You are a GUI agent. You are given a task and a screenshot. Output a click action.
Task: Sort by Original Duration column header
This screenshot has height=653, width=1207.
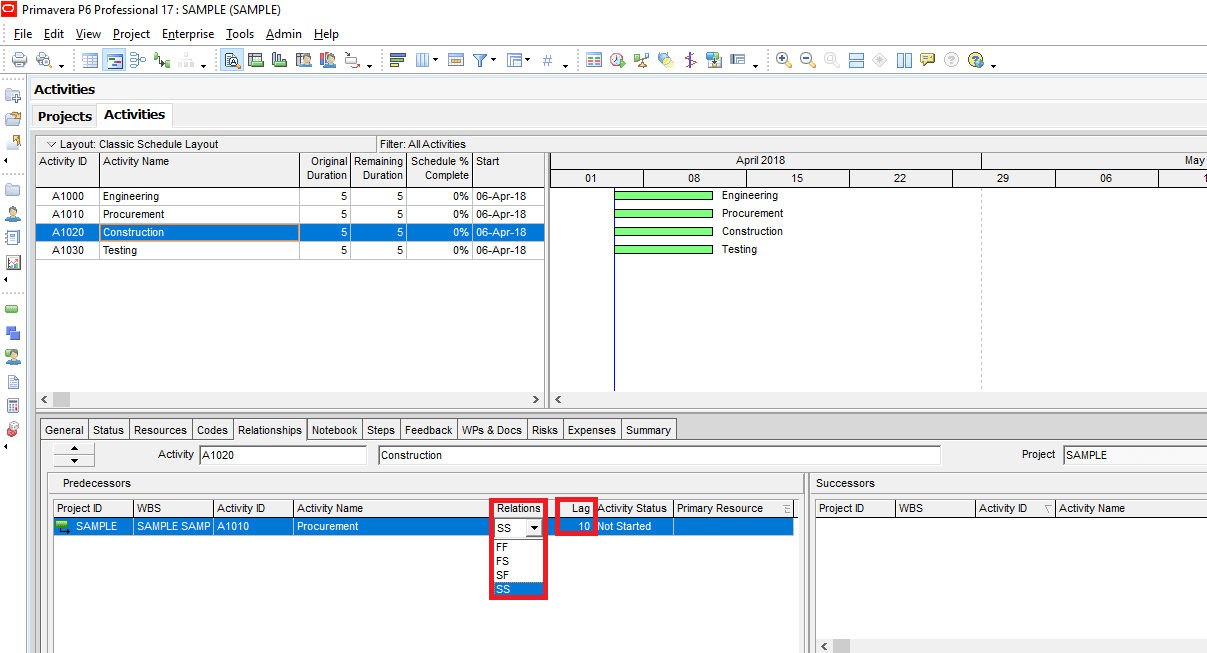click(x=325, y=168)
